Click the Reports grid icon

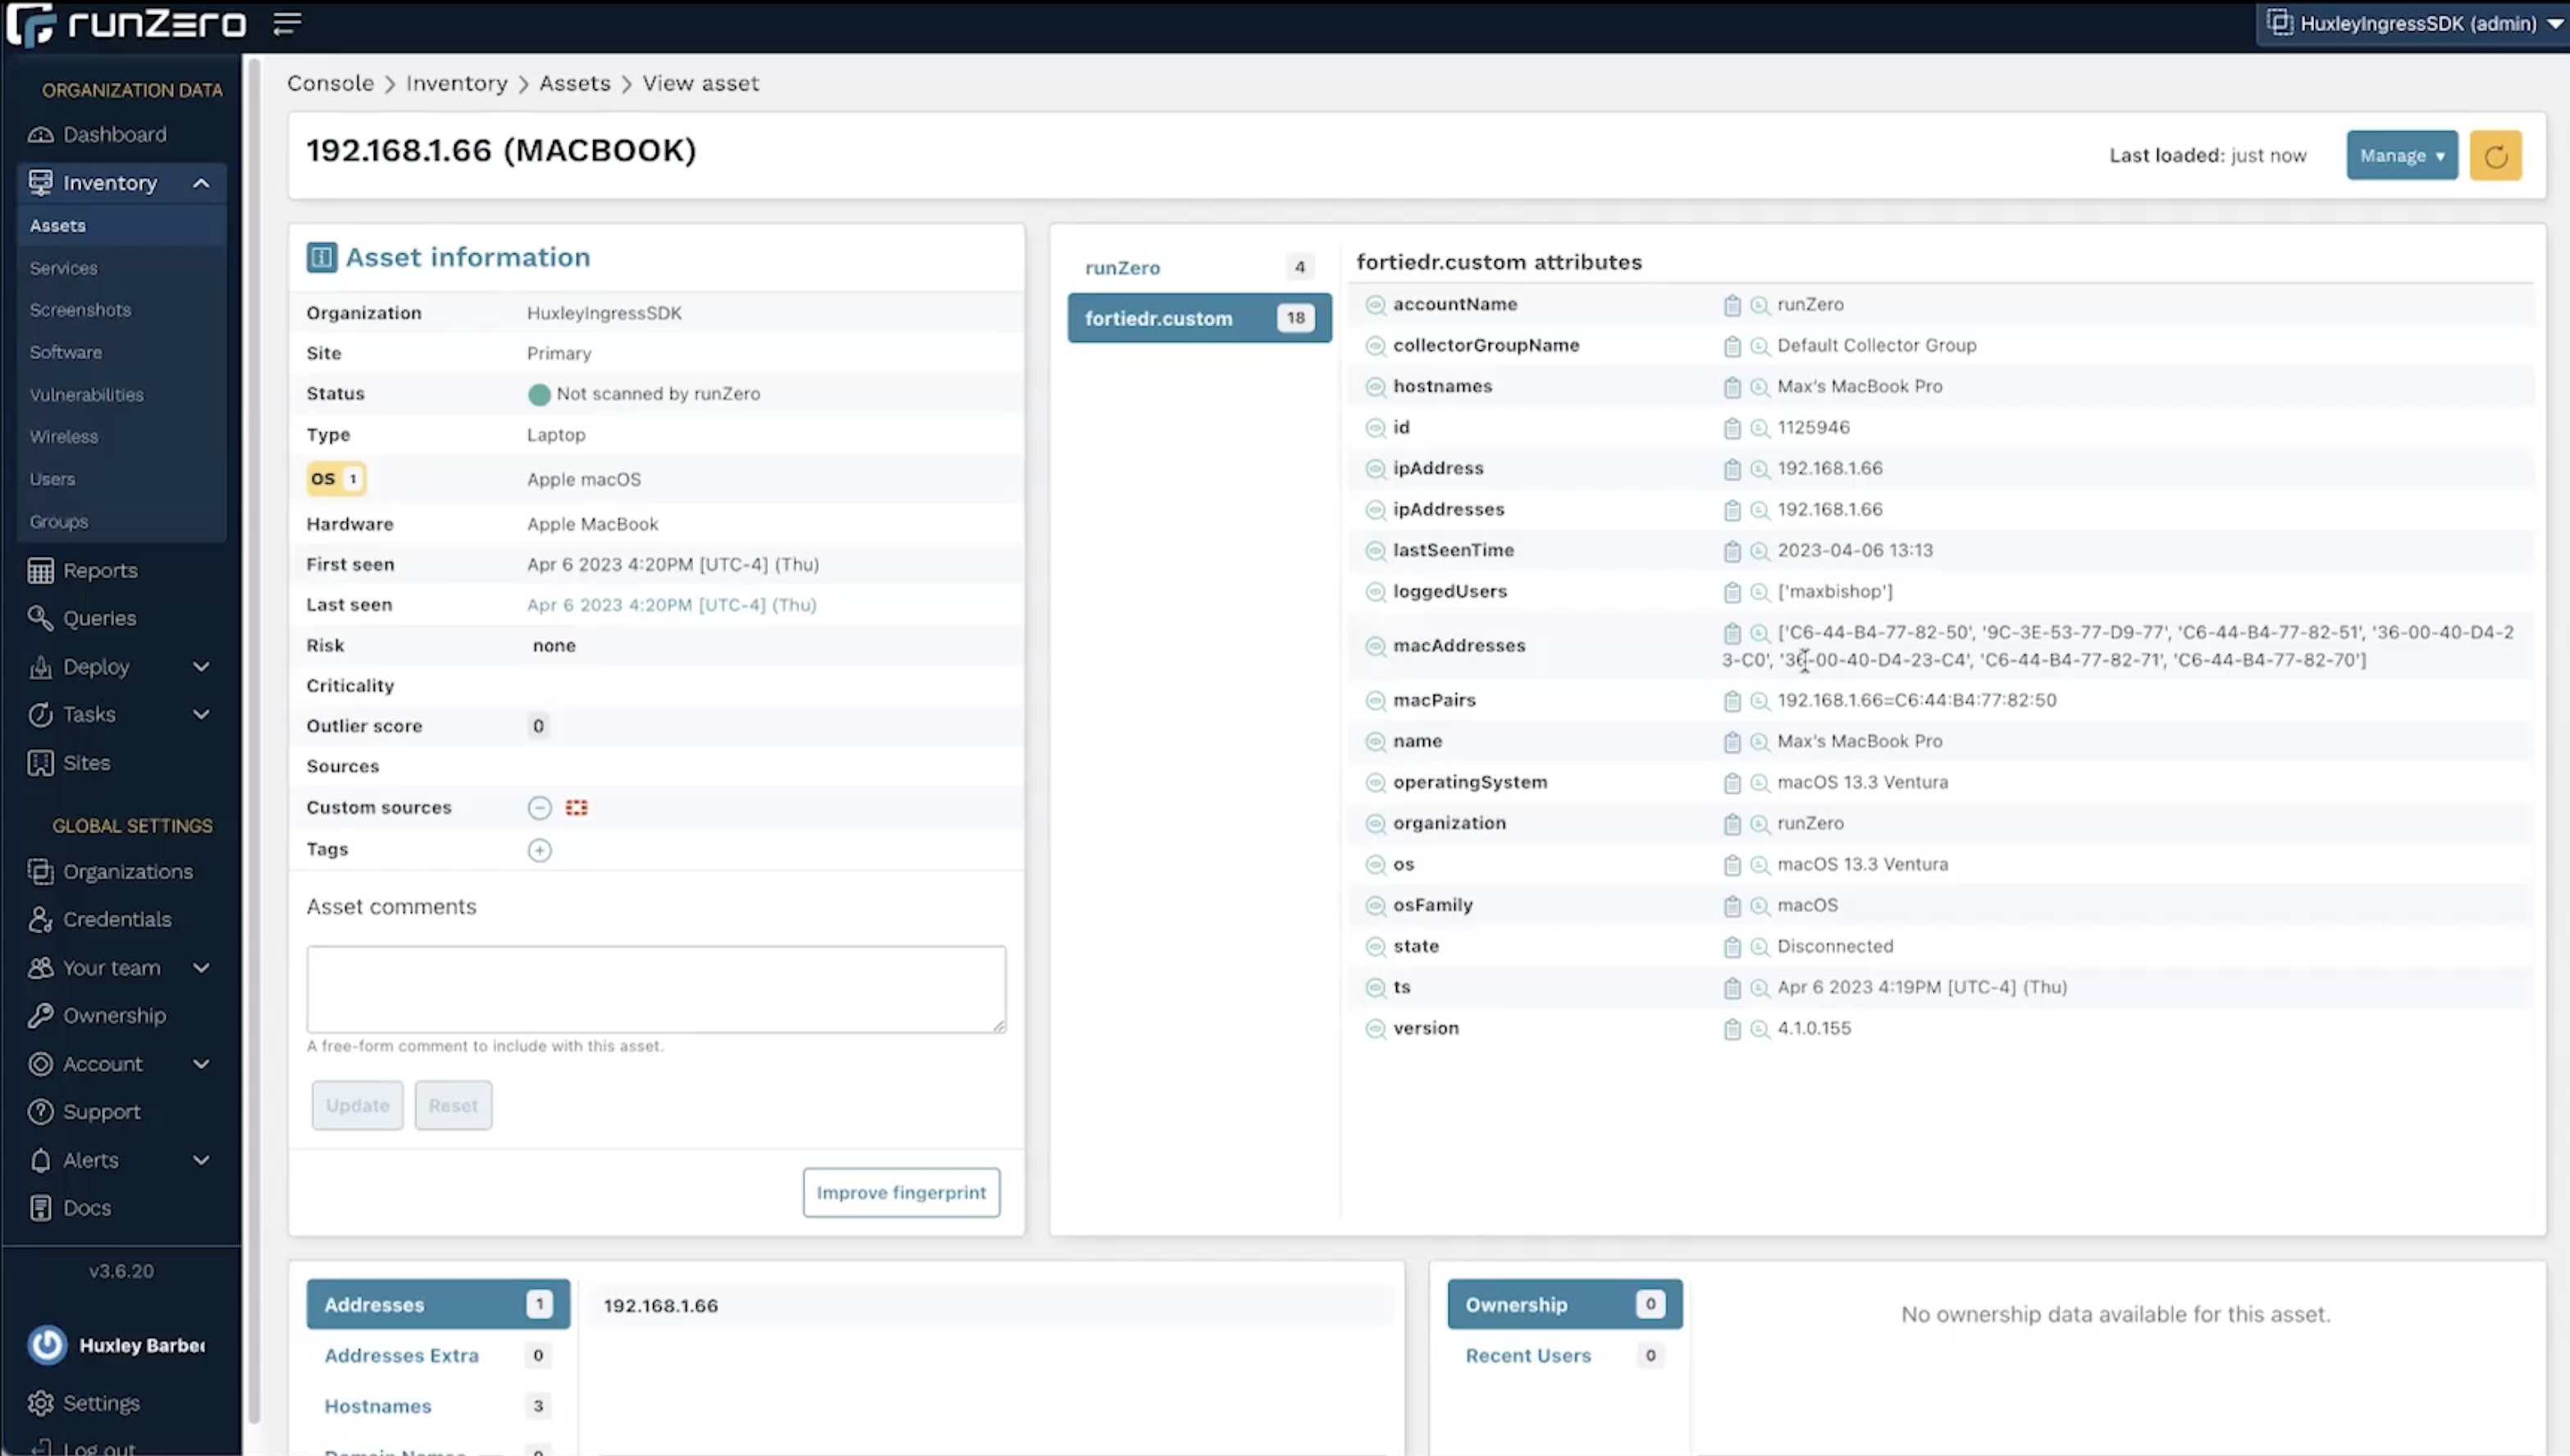(40, 570)
